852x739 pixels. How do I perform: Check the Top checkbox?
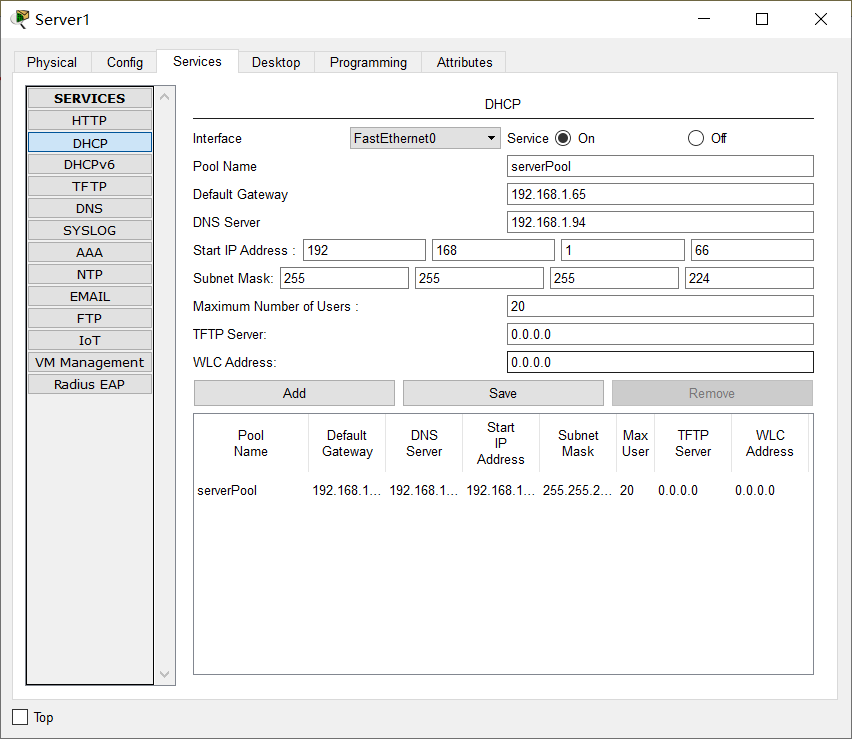tap(20, 717)
